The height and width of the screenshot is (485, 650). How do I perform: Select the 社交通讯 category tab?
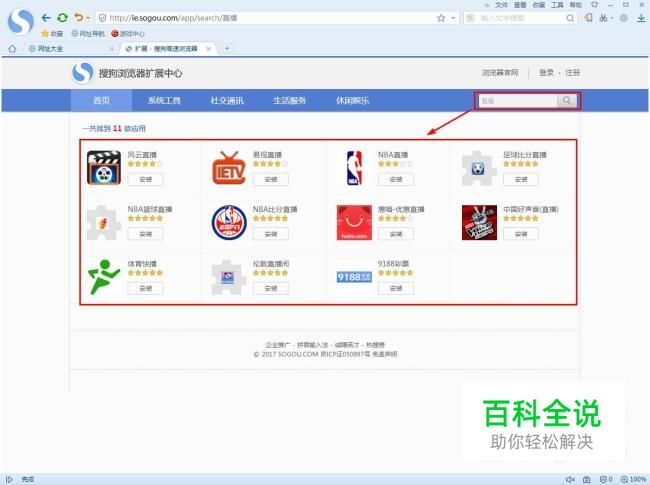[x=227, y=100]
